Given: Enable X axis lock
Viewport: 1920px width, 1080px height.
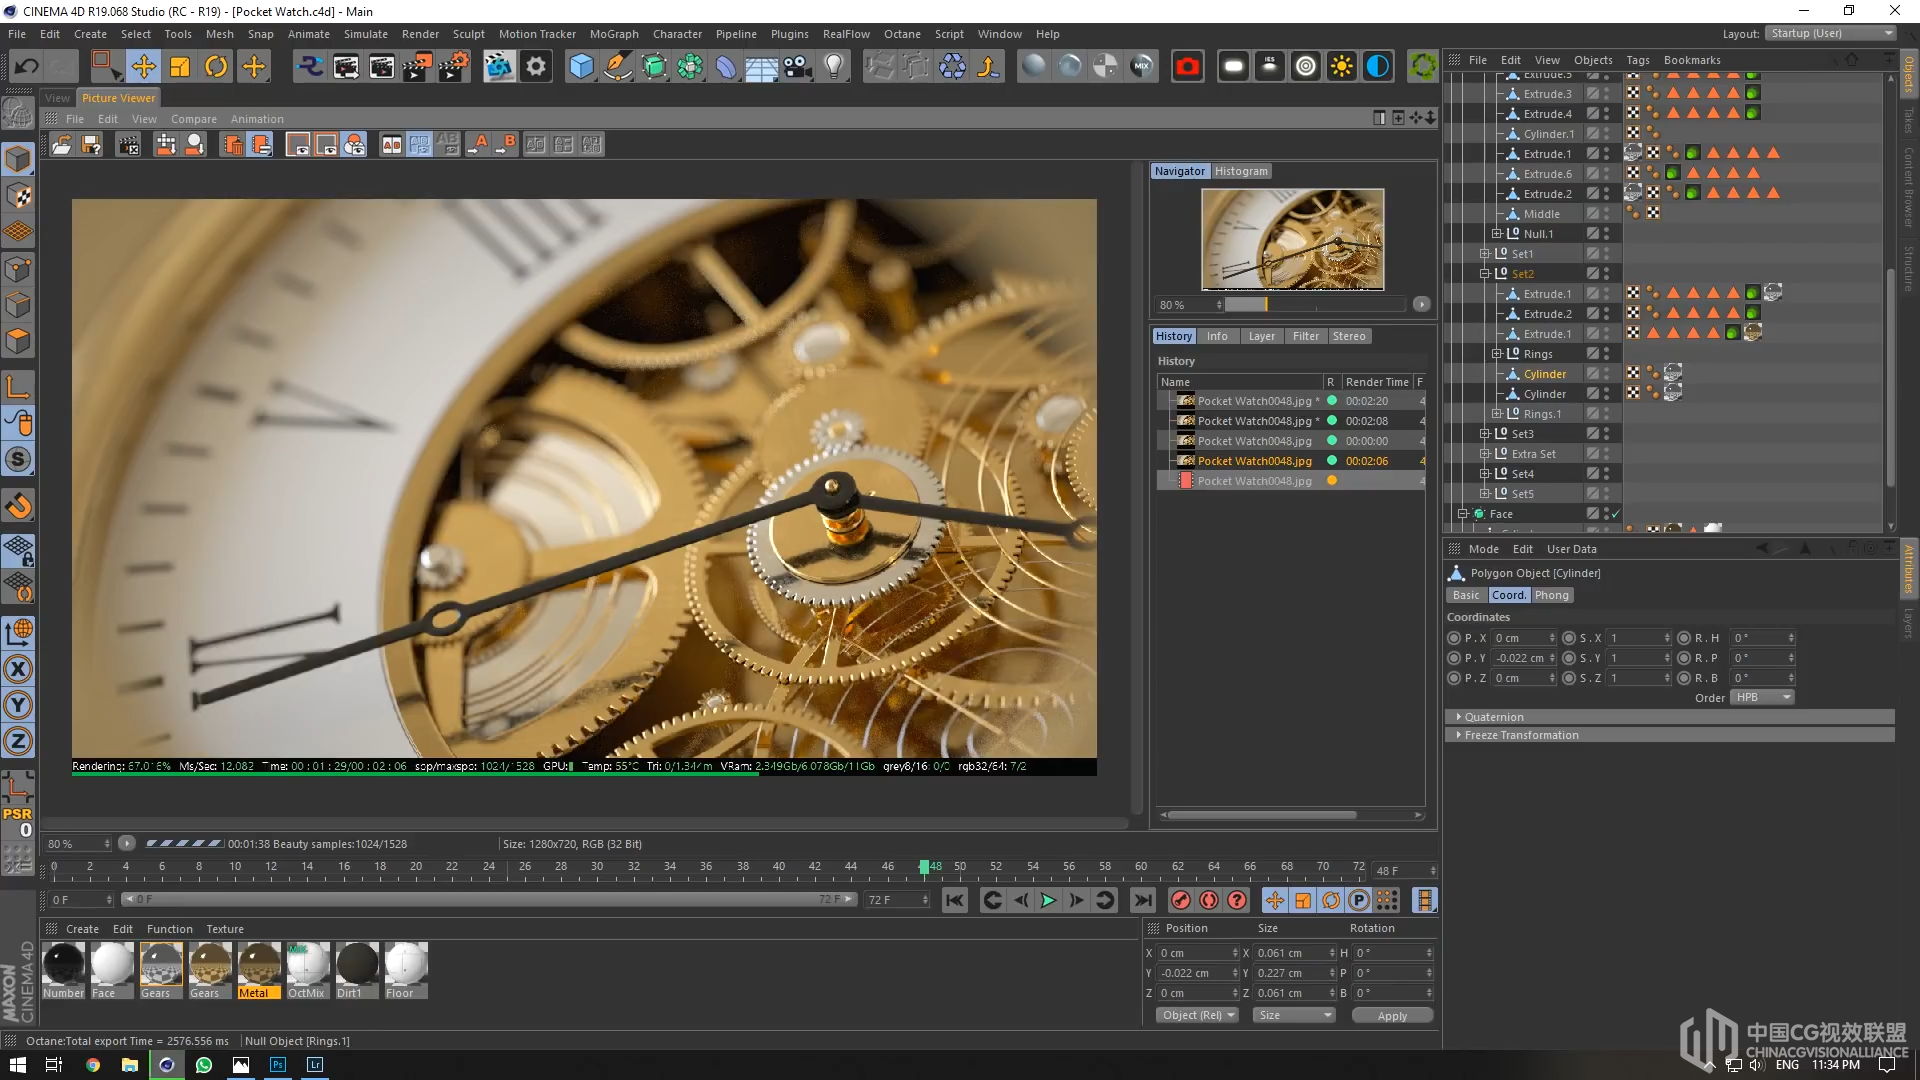Looking at the screenshot, I should tap(18, 669).
